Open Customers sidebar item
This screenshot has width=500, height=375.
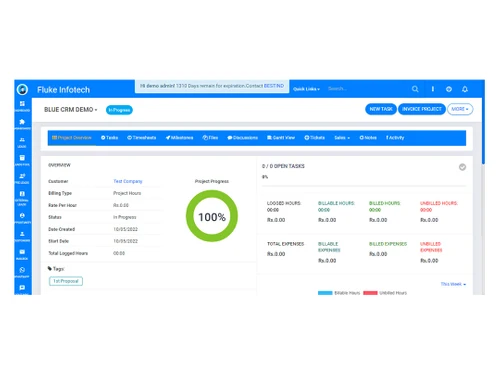[22, 236]
